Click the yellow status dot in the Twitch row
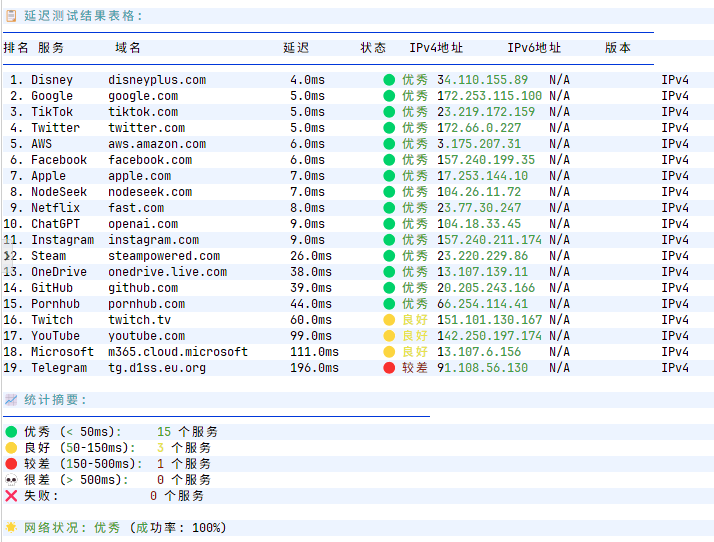The image size is (714, 542). (389, 320)
